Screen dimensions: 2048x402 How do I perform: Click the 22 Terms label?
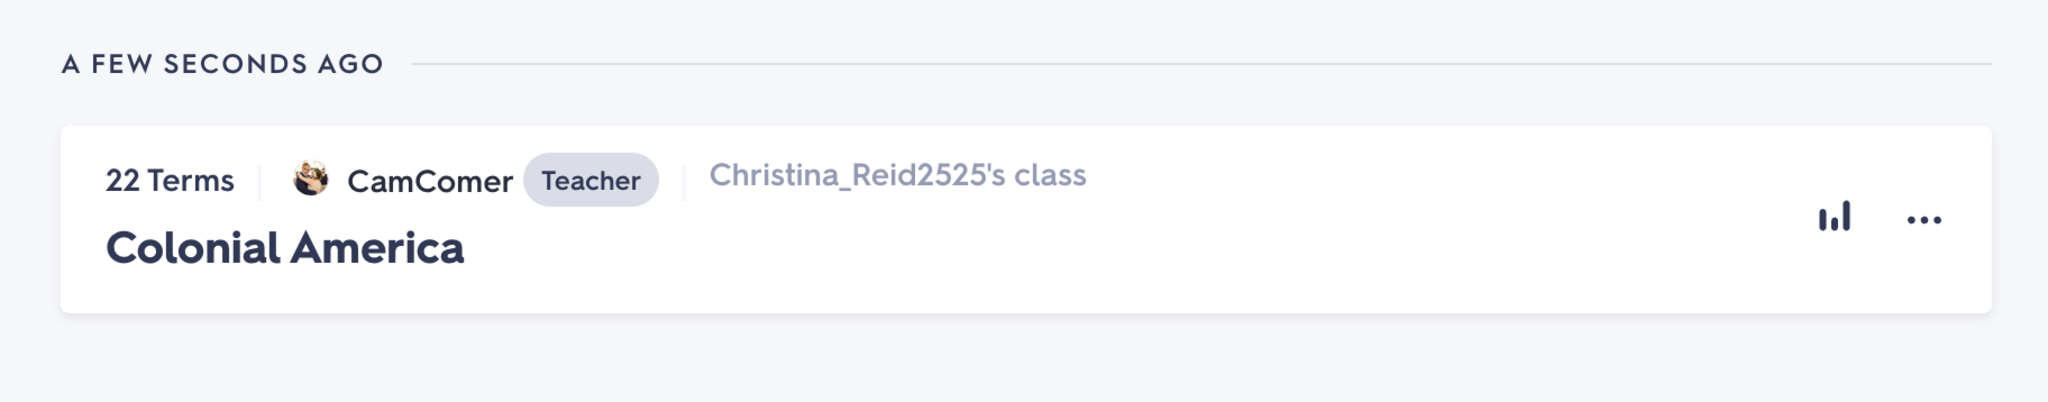coord(170,180)
